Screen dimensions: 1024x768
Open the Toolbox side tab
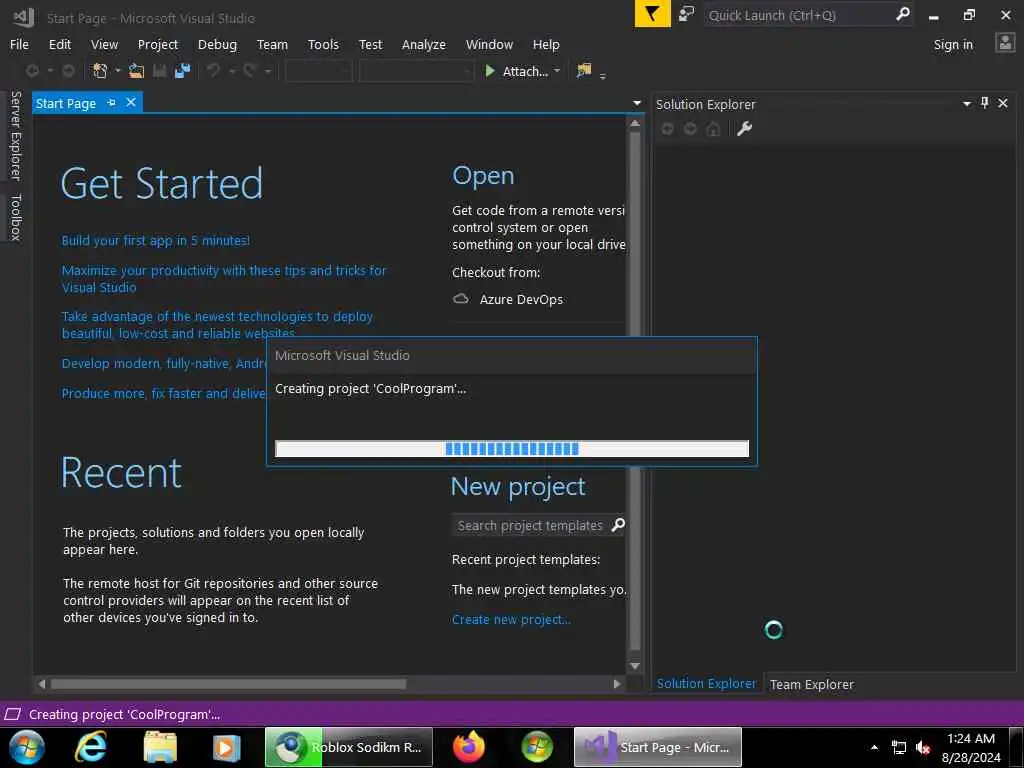coord(16,217)
